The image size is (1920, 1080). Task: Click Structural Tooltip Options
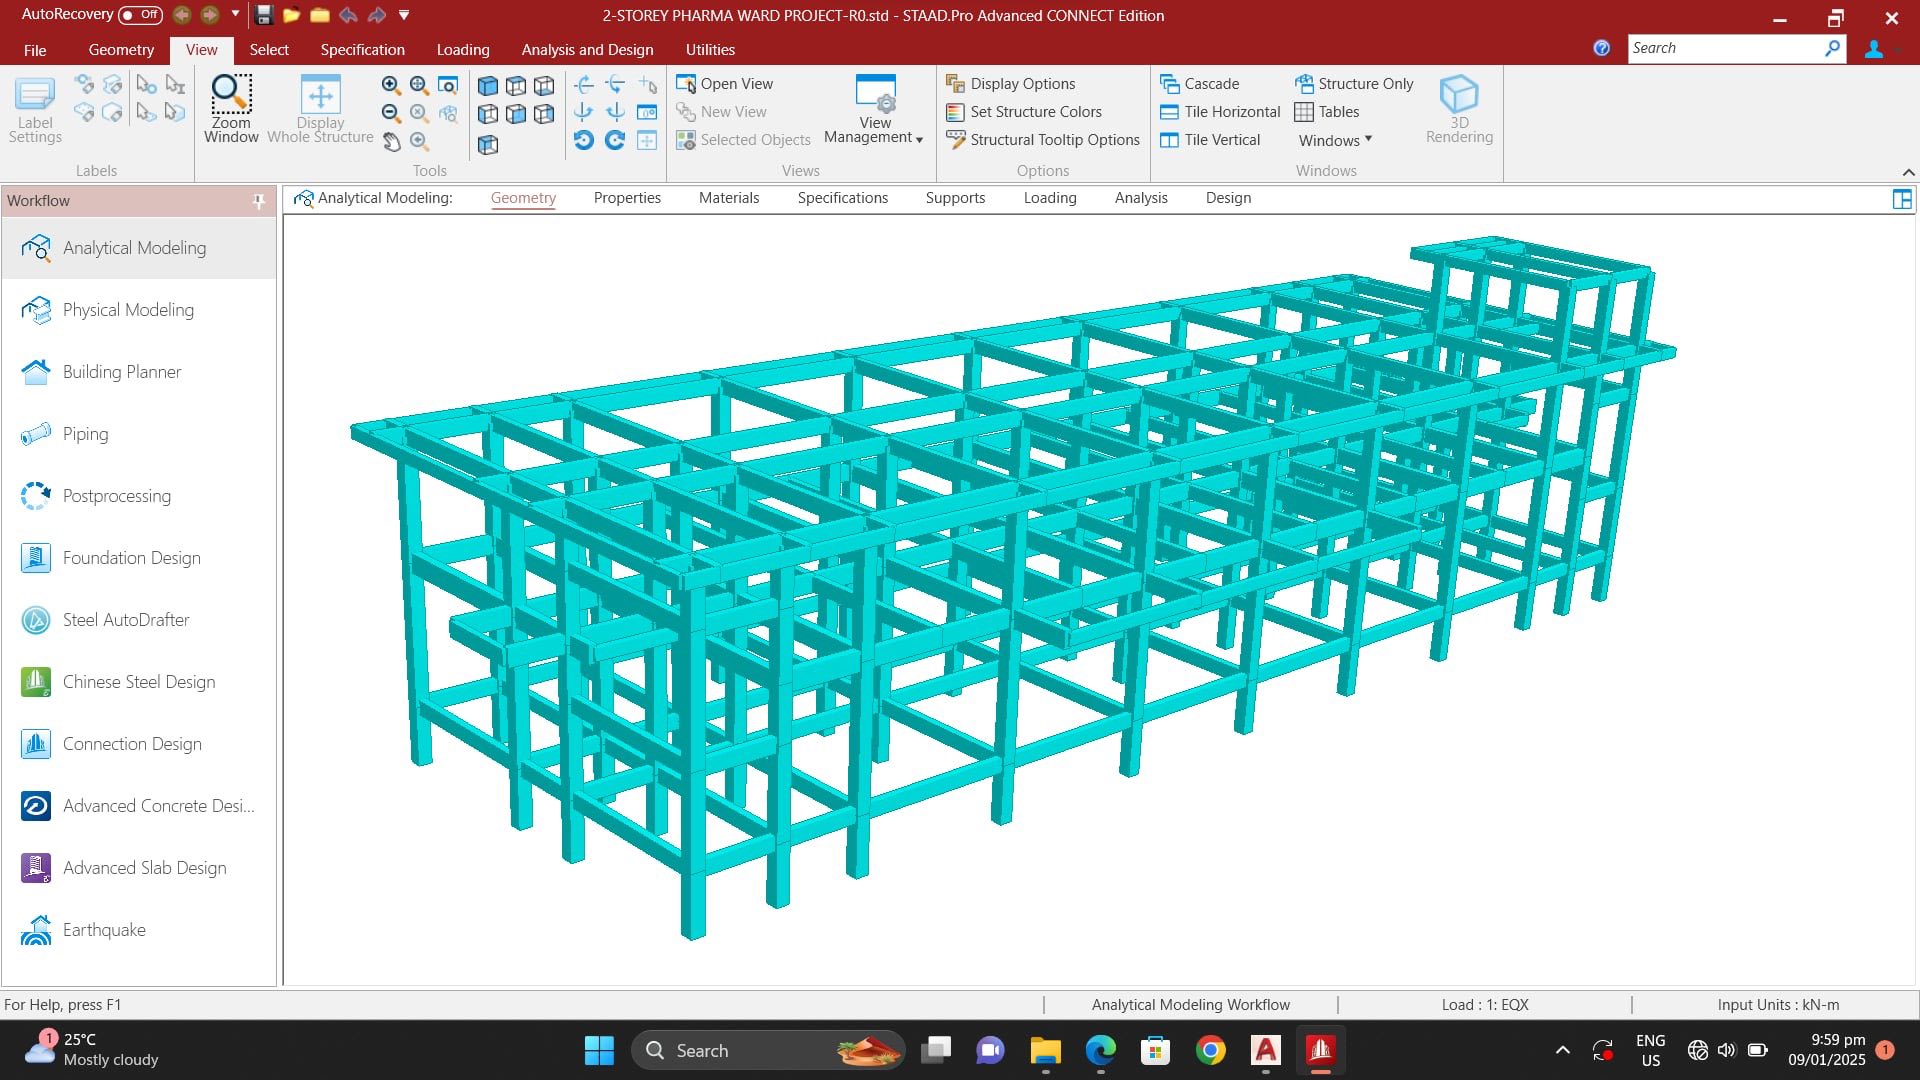(x=1043, y=140)
